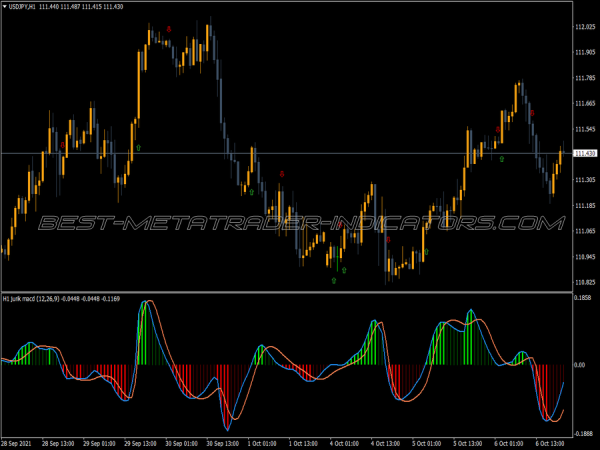The height and width of the screenshot is (450, 600).
Task: Click price axis label 110.825
Action: [x=585, y=282]
